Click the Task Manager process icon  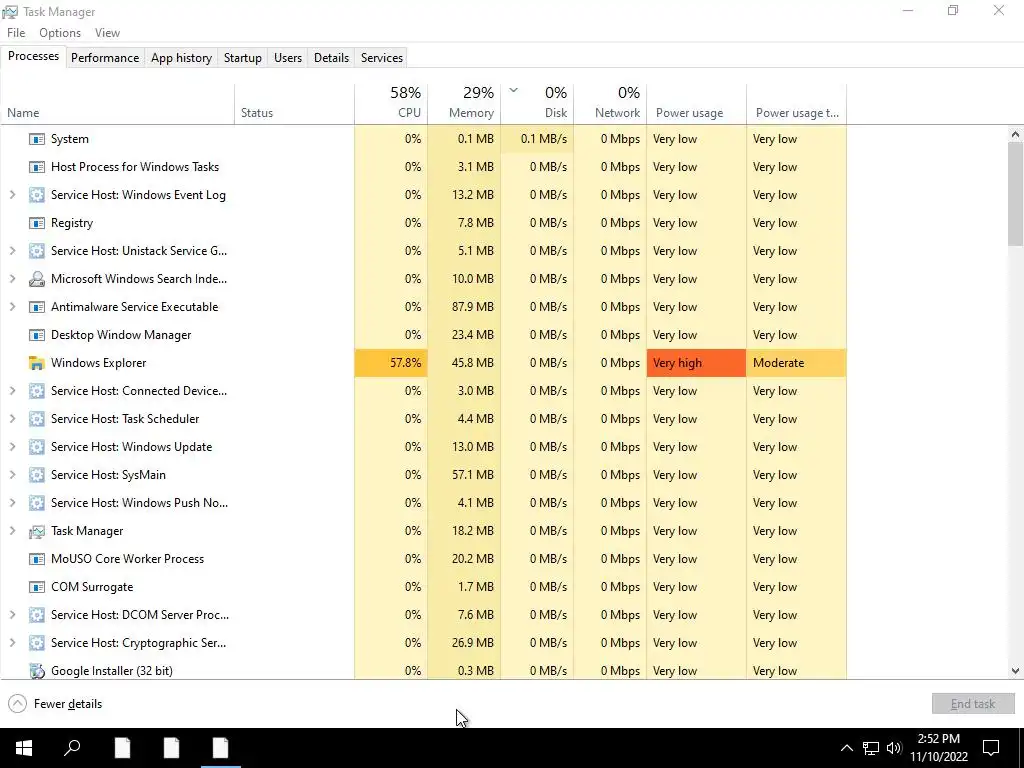[x=37, y=532]
